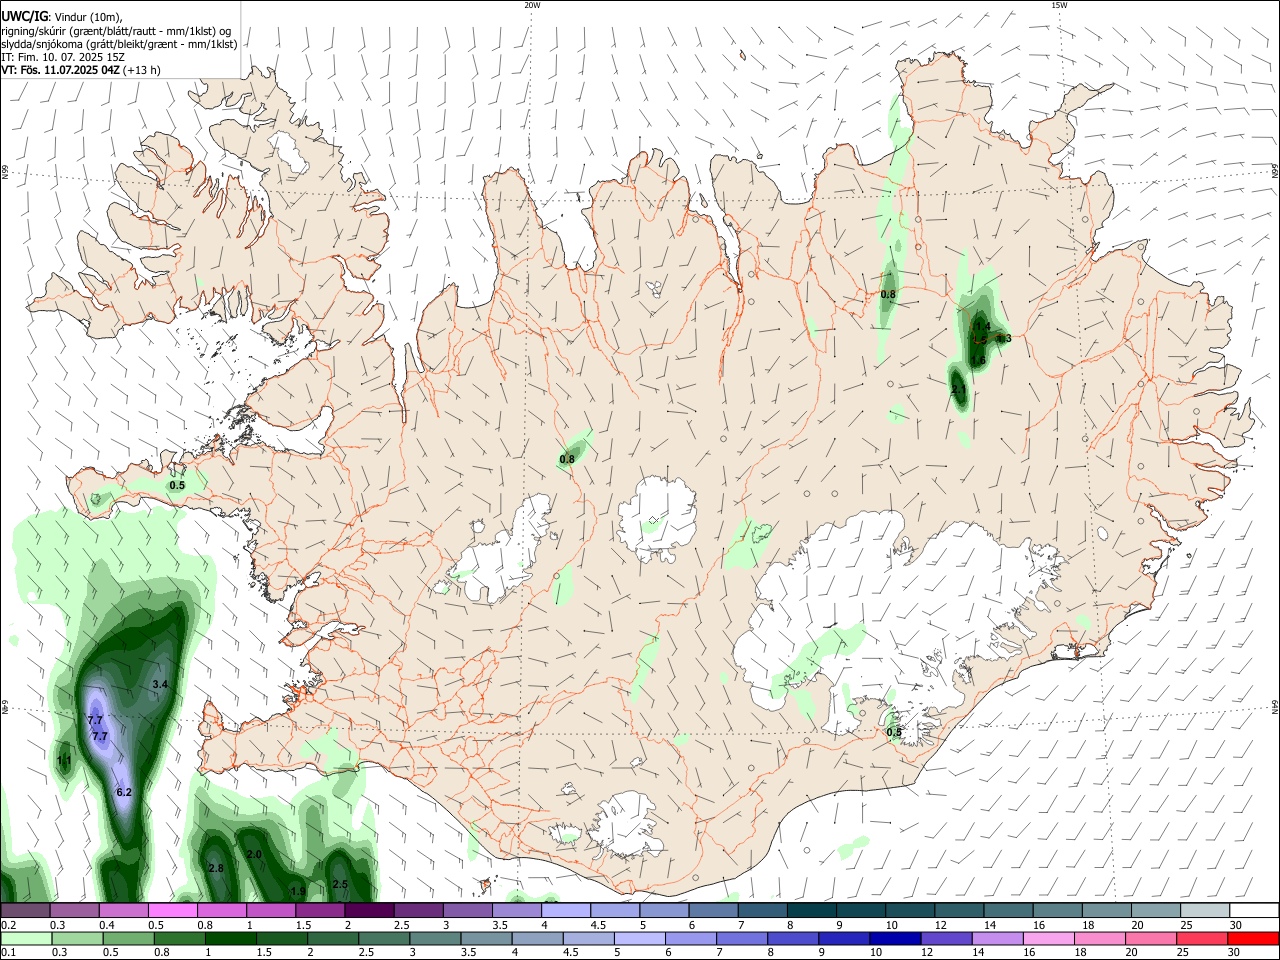
Task: Click the 6.2 precipitation value on the map
Action: (x=124, y=792)
